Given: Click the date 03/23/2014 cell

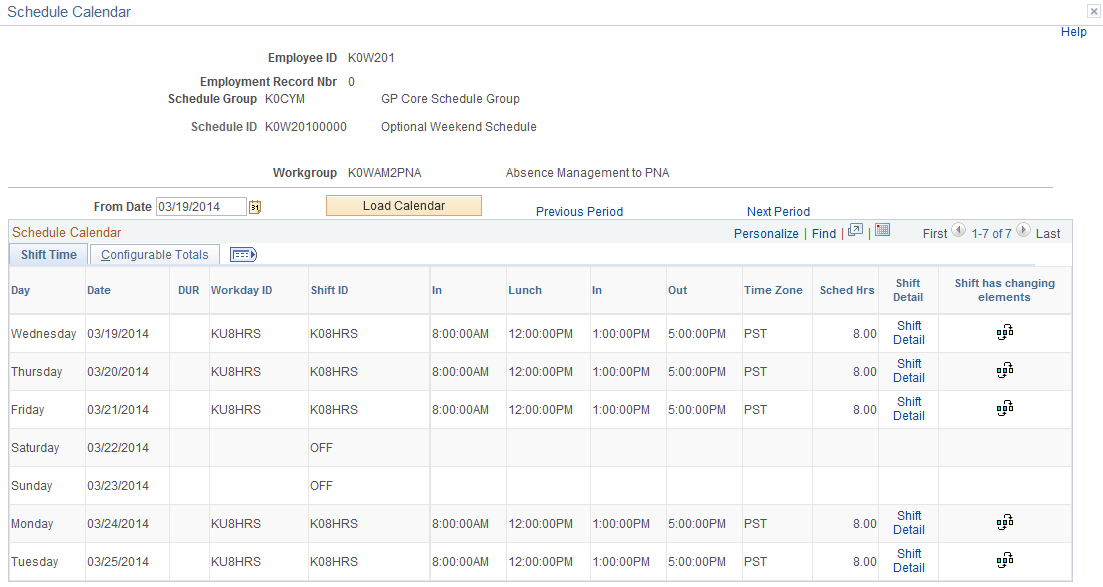Looking at the screenshot, I should (118, 486).
